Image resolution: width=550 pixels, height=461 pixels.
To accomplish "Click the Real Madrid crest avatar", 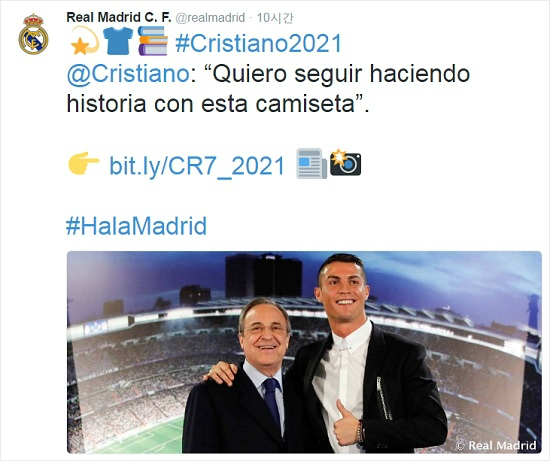I will click(x=33, y=34).
